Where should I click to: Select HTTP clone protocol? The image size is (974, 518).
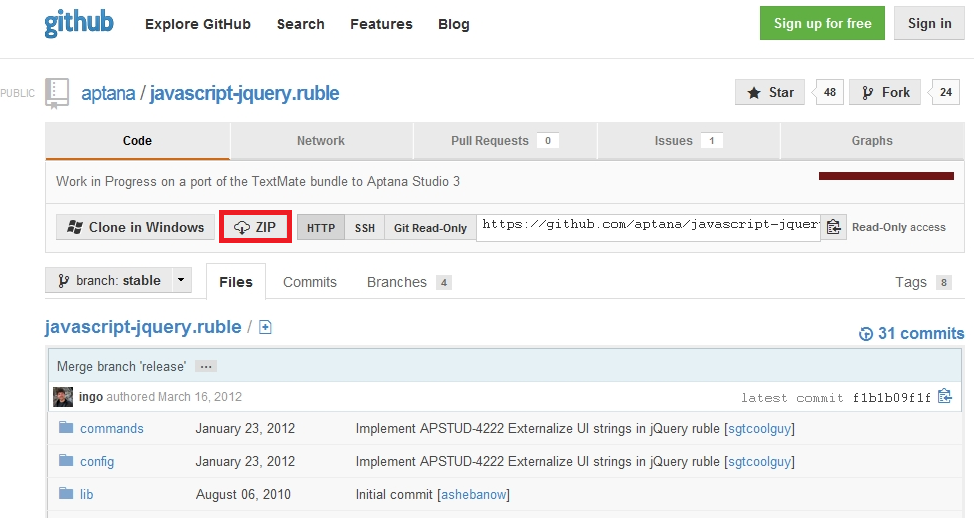click(x=321, y=228)
